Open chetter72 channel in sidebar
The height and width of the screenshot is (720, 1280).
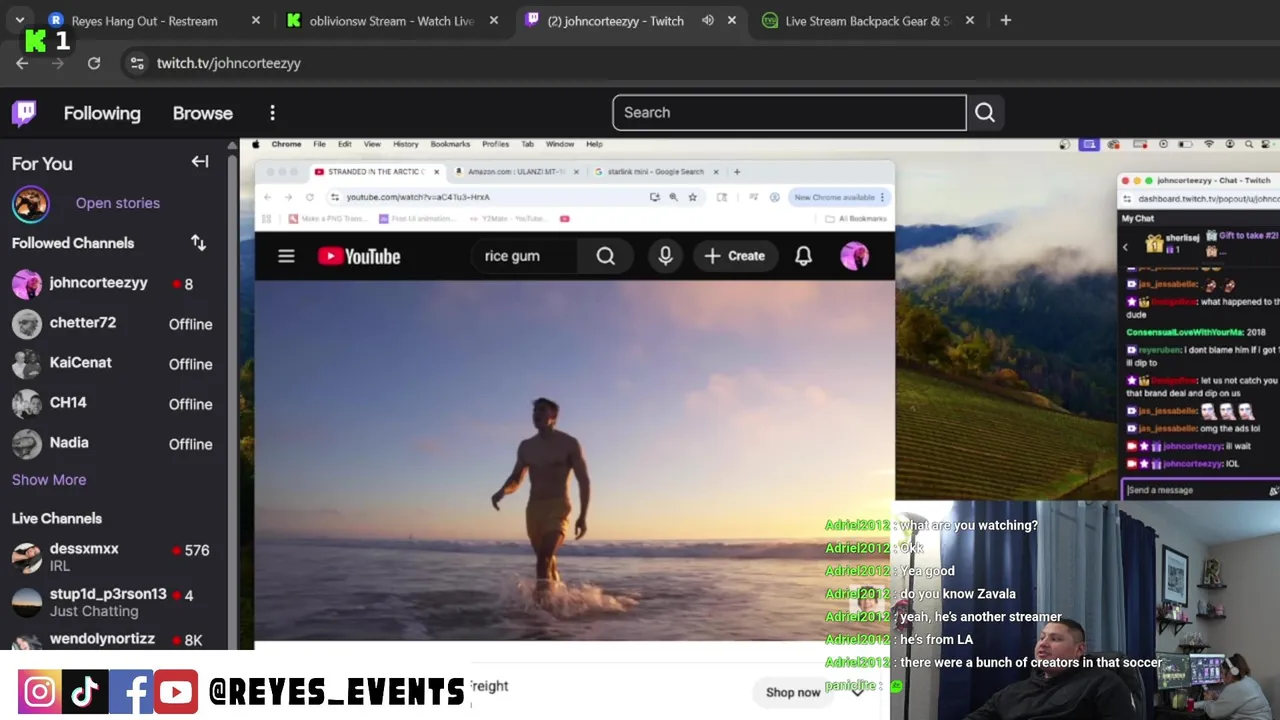coord(112,324)
